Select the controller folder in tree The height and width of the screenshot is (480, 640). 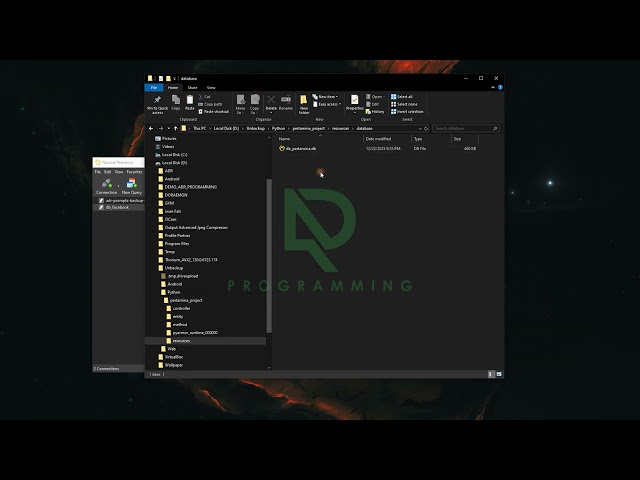[x=178, y=309]
